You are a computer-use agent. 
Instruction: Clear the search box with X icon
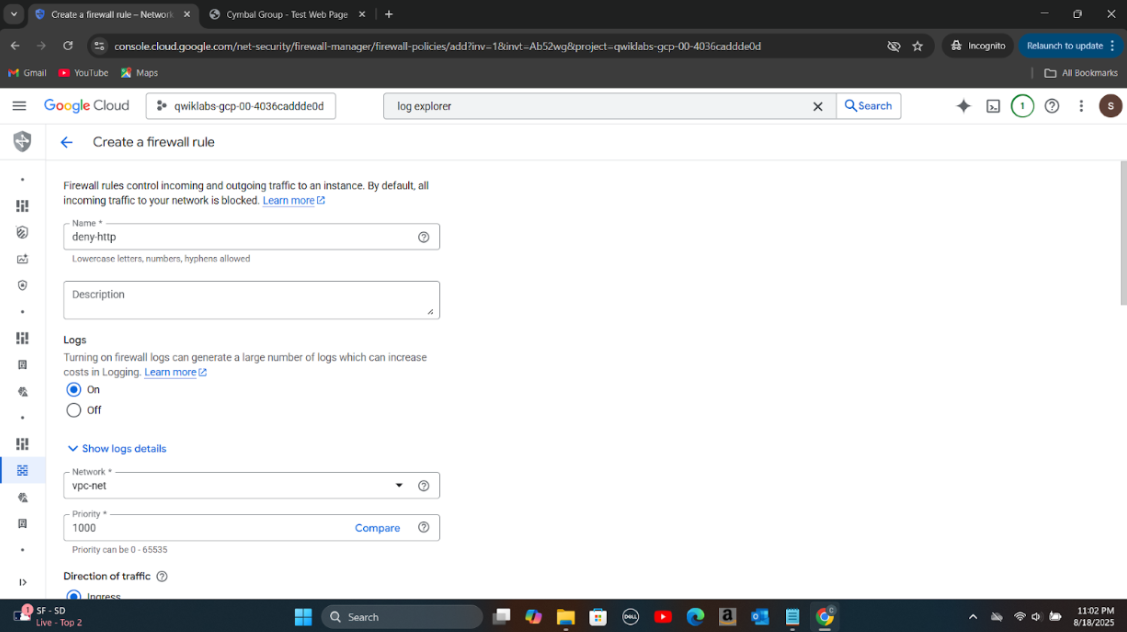tap(817, 106)
